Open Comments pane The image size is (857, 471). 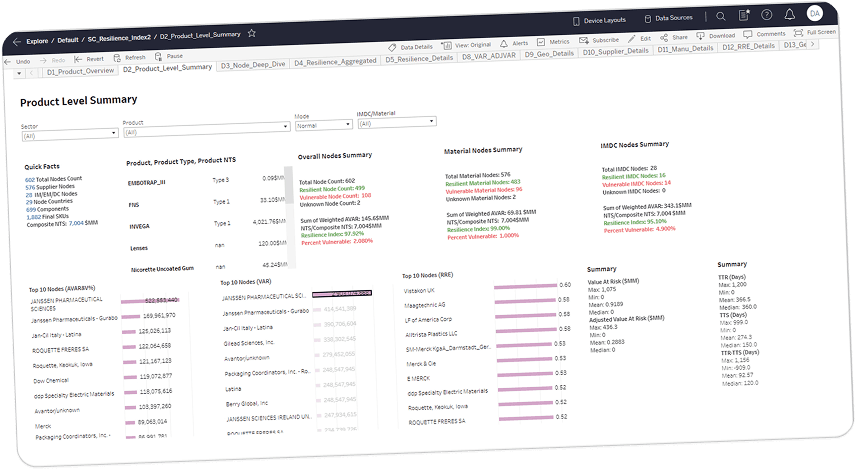coord(764,34)
